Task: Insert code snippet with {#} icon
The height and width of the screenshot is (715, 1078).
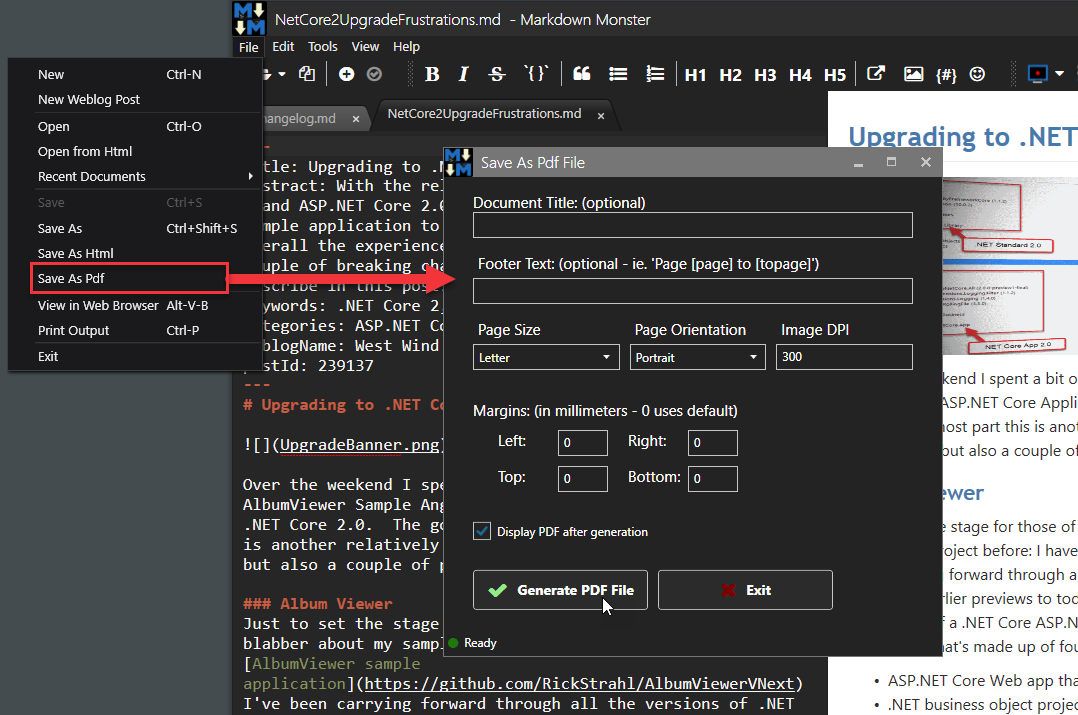Action: 946,74
